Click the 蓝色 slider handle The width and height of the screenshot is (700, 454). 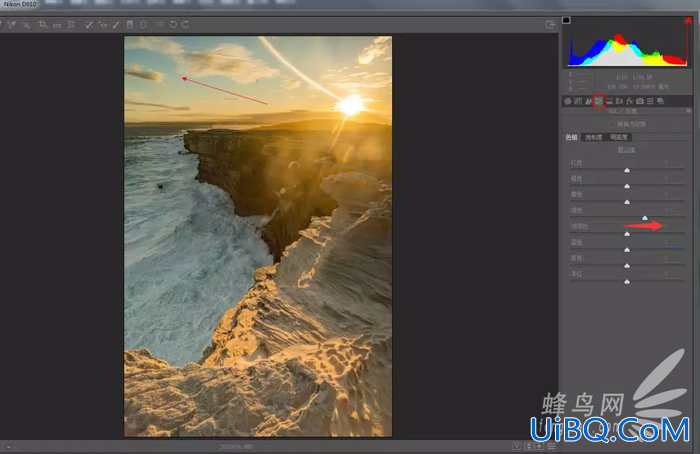[627, 250]
